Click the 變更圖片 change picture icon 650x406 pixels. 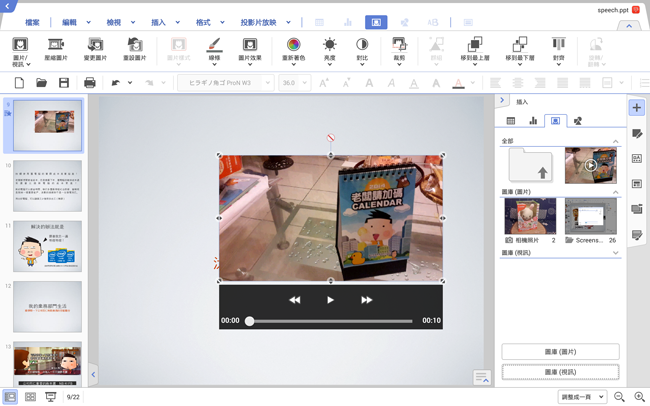click(96, 45)
